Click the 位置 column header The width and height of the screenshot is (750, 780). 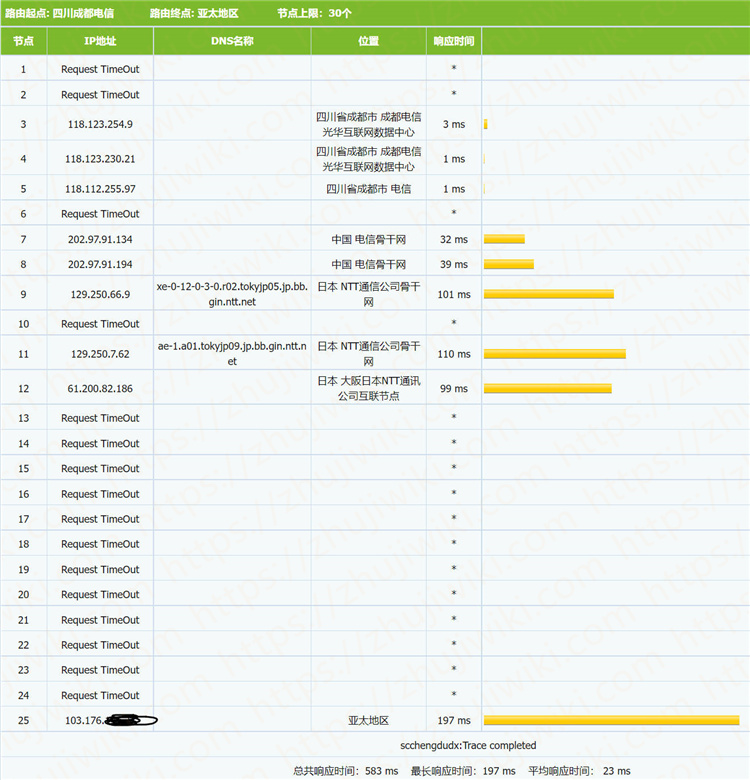point(368,41)
